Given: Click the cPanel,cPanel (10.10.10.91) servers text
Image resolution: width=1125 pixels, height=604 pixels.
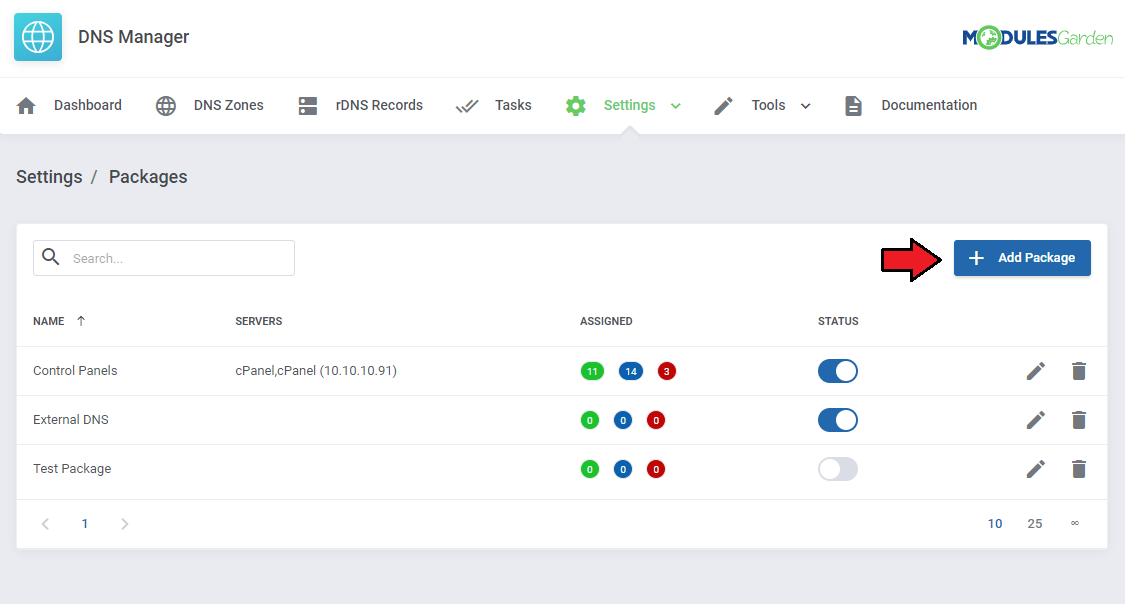Looking at the screenshot, I should [x=316, y=371].
